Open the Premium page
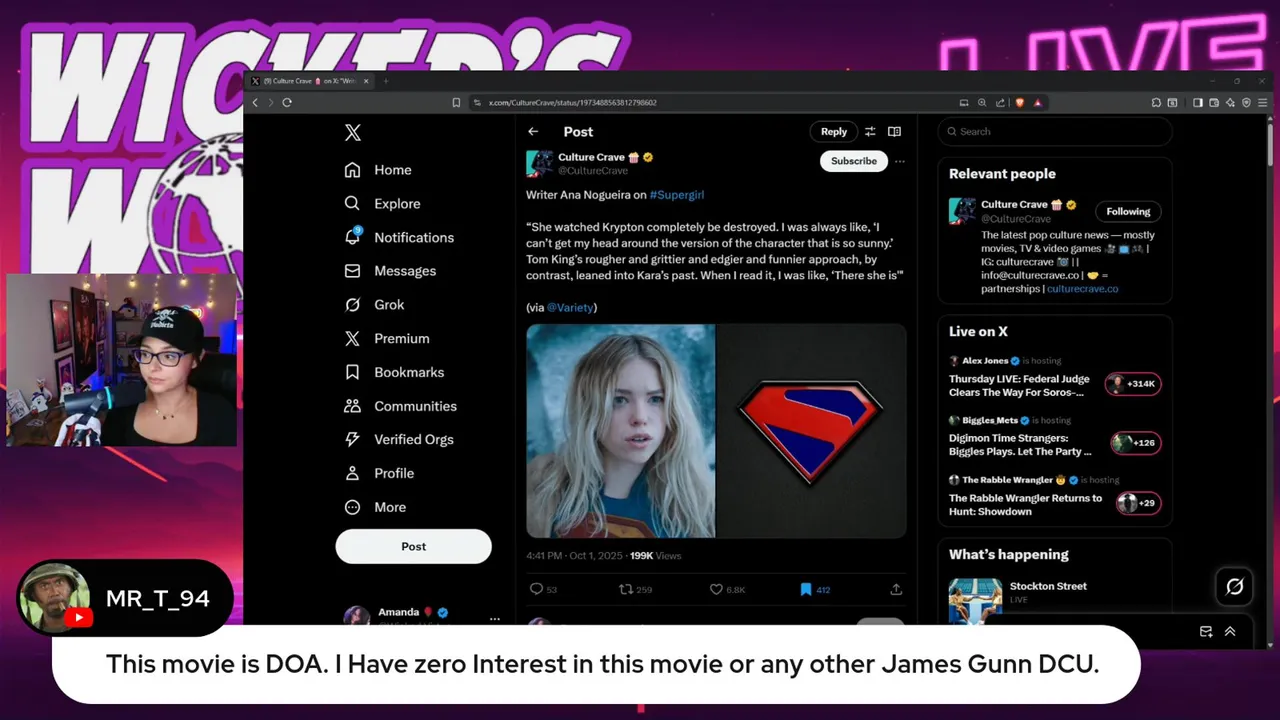Image resolution: width=1280 pixels, height=720 pixels. click(x=386, y=339)
